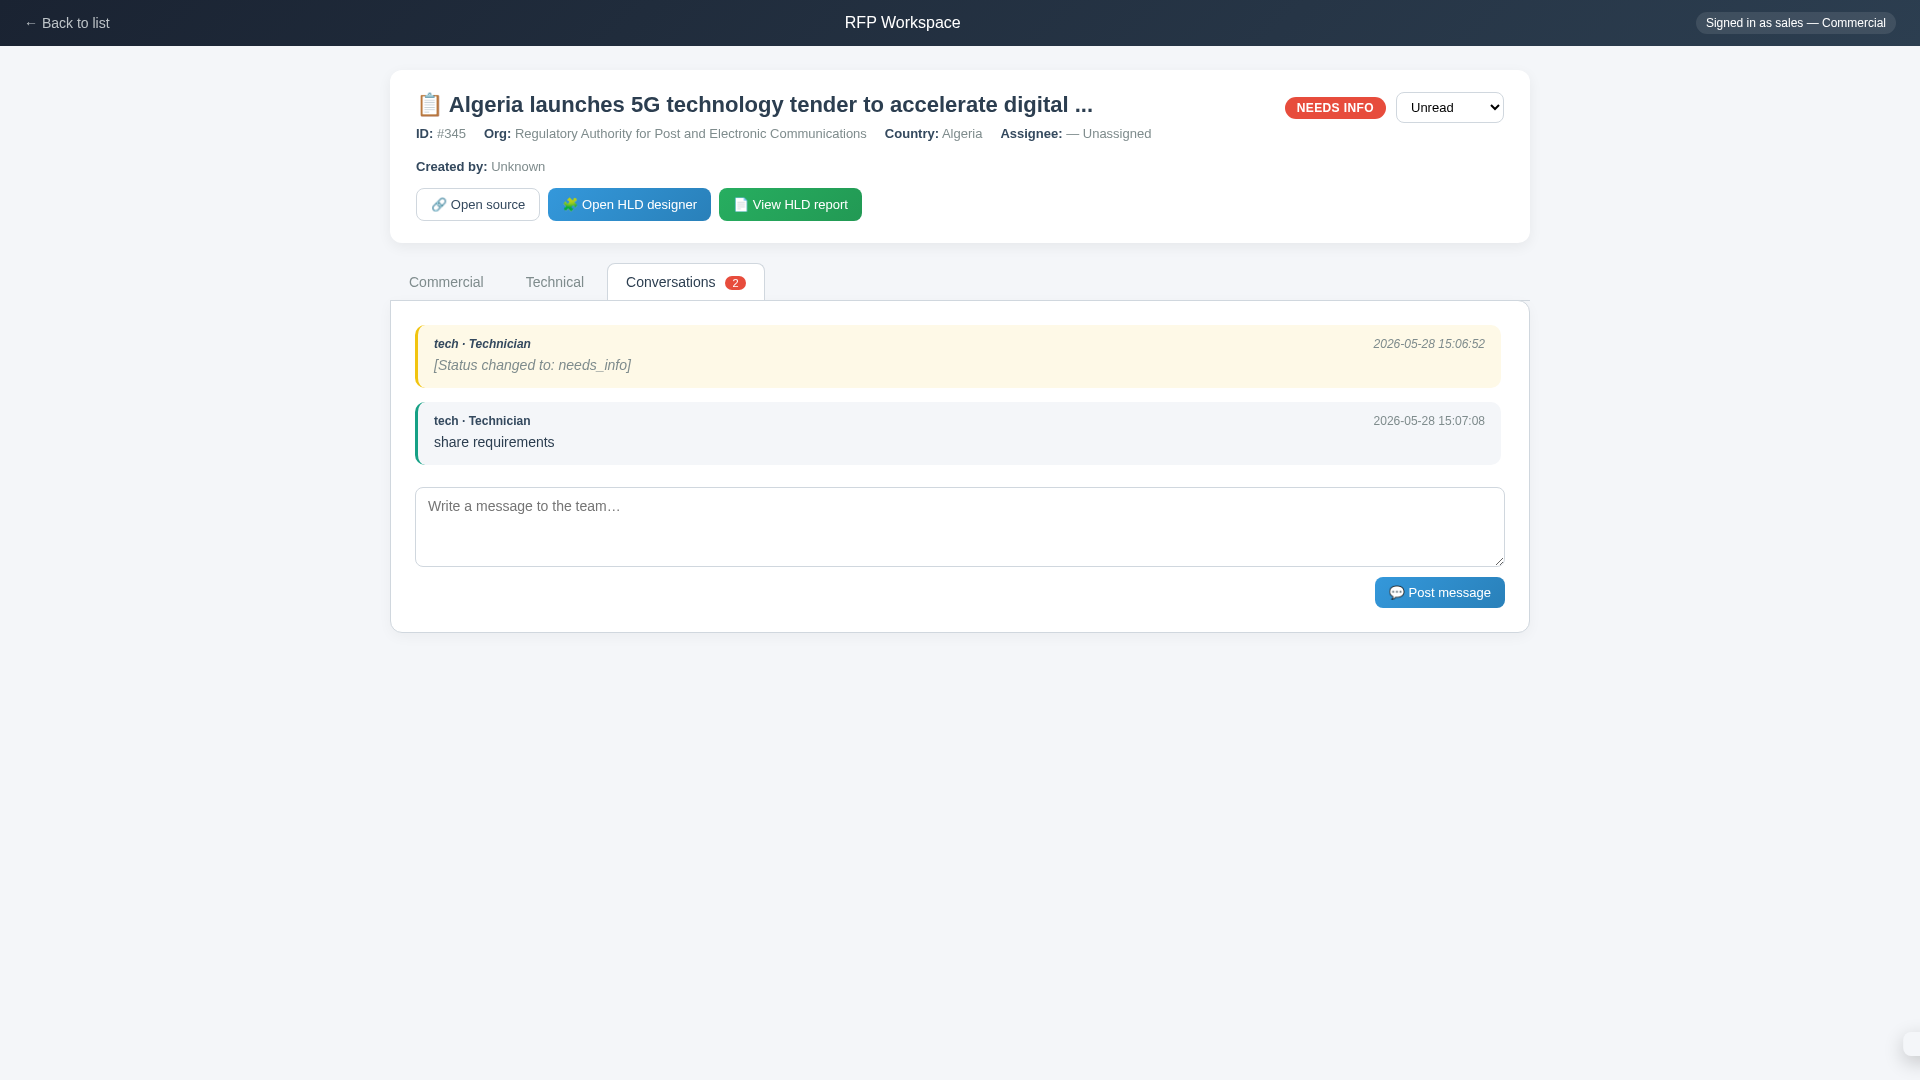Click the timestamp 2026-05-28 15:07:08

coord(1428,421)
